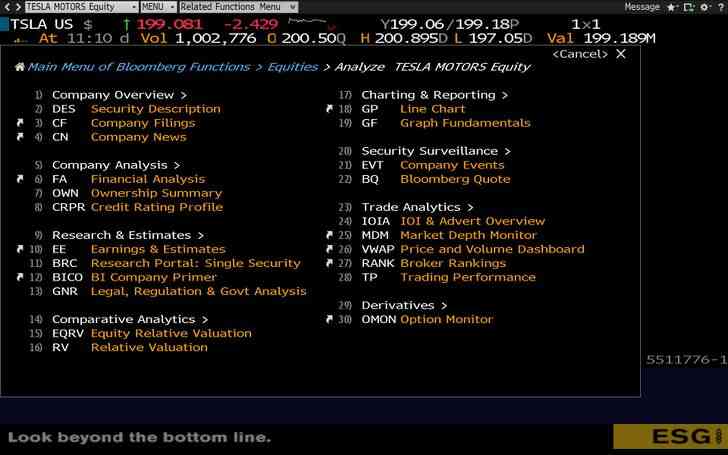The height and width of the screenshot is (455, 728).
Task: Open FA Financial Analysis
Action: [128, 179]
